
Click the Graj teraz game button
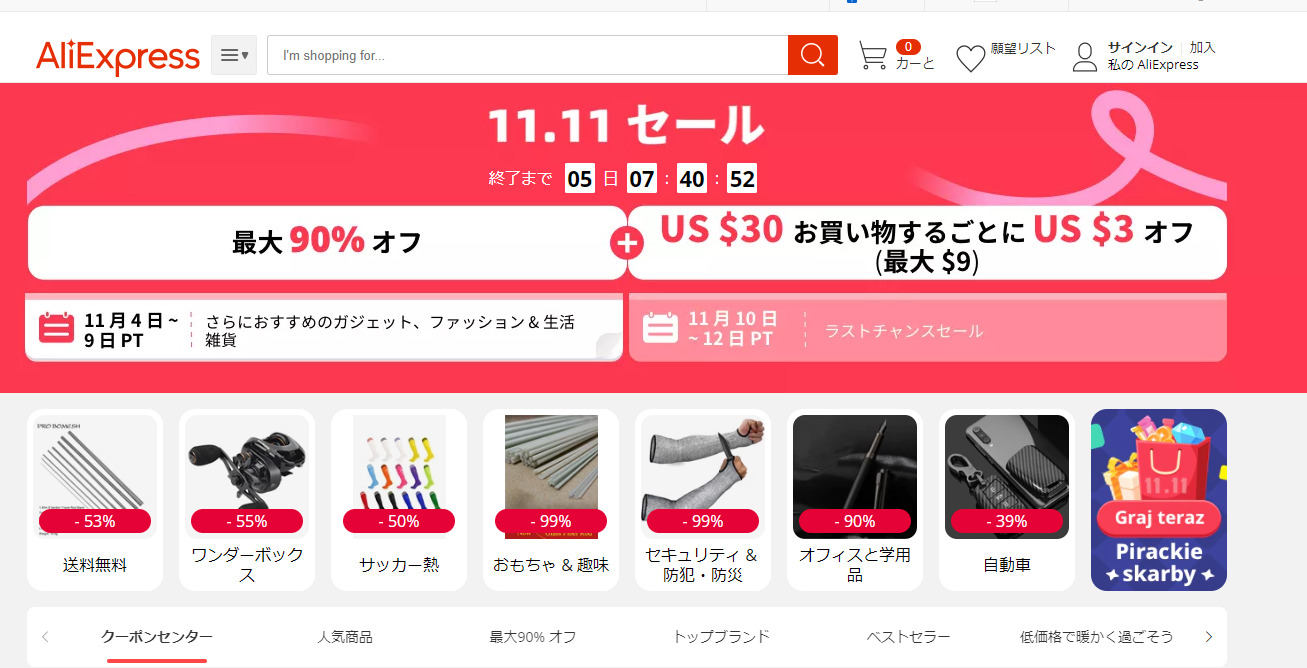(1159, 519)
